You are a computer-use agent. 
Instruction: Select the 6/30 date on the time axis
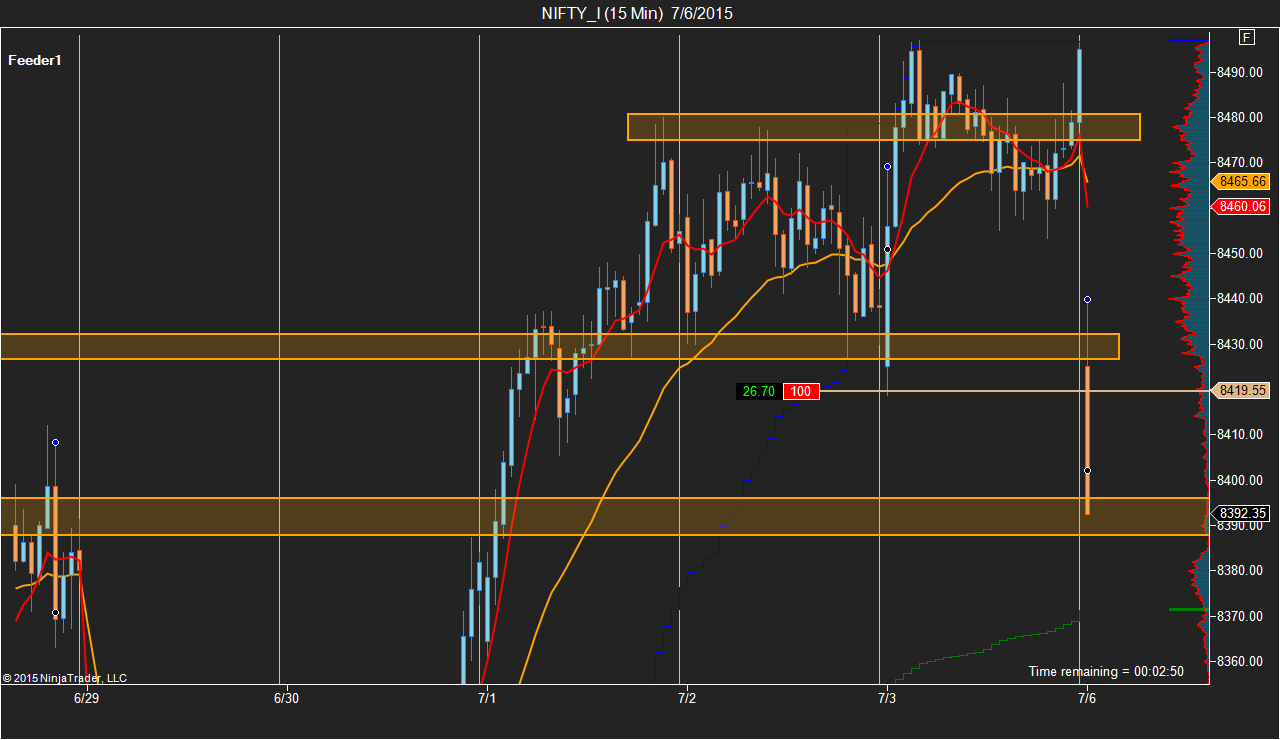click(286, 698)
